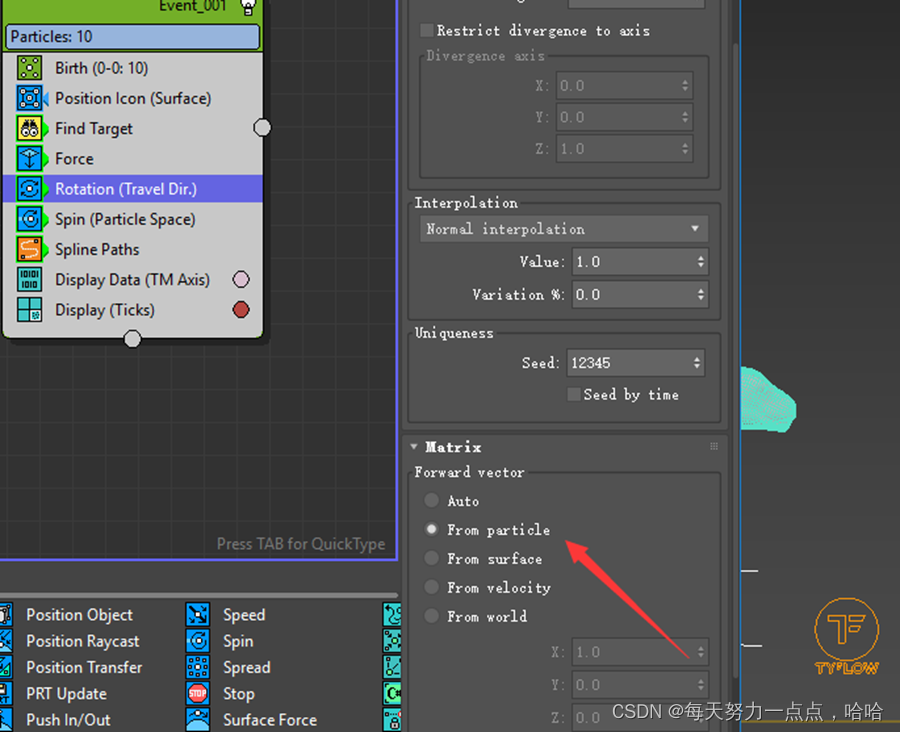Pick the Spread operator icon in depot
This screenshot has height=732, width=900.
pyautogui.click(x=198, y=667)
